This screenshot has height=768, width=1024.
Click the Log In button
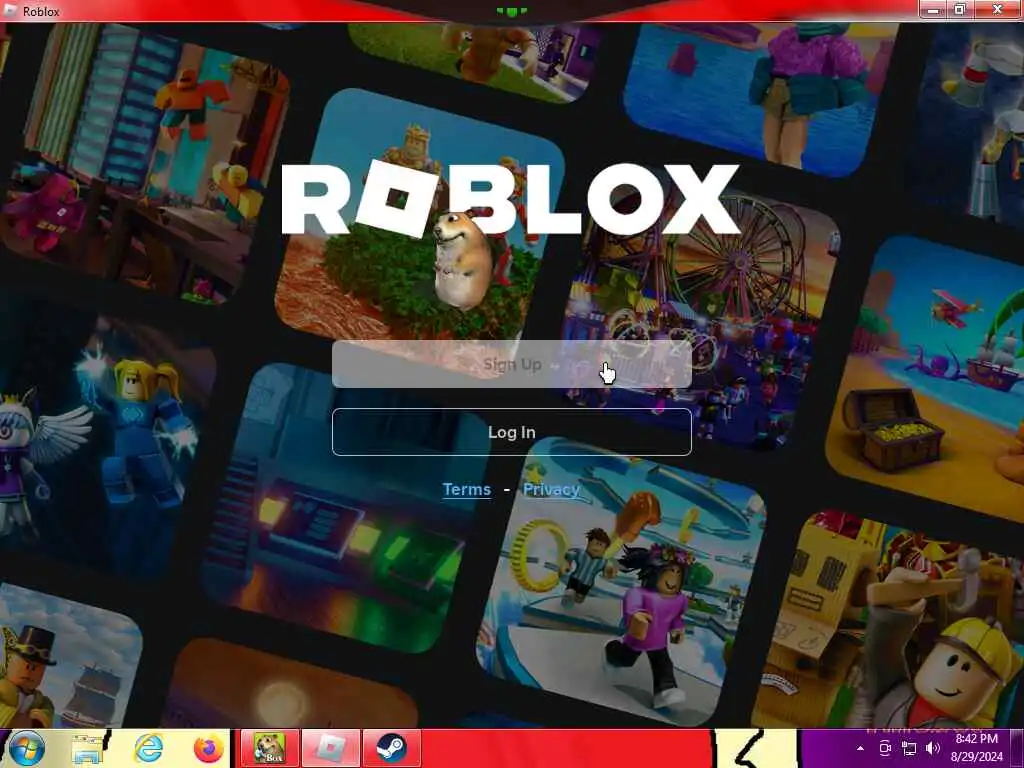pyautogui.click(x=511, y=432)
